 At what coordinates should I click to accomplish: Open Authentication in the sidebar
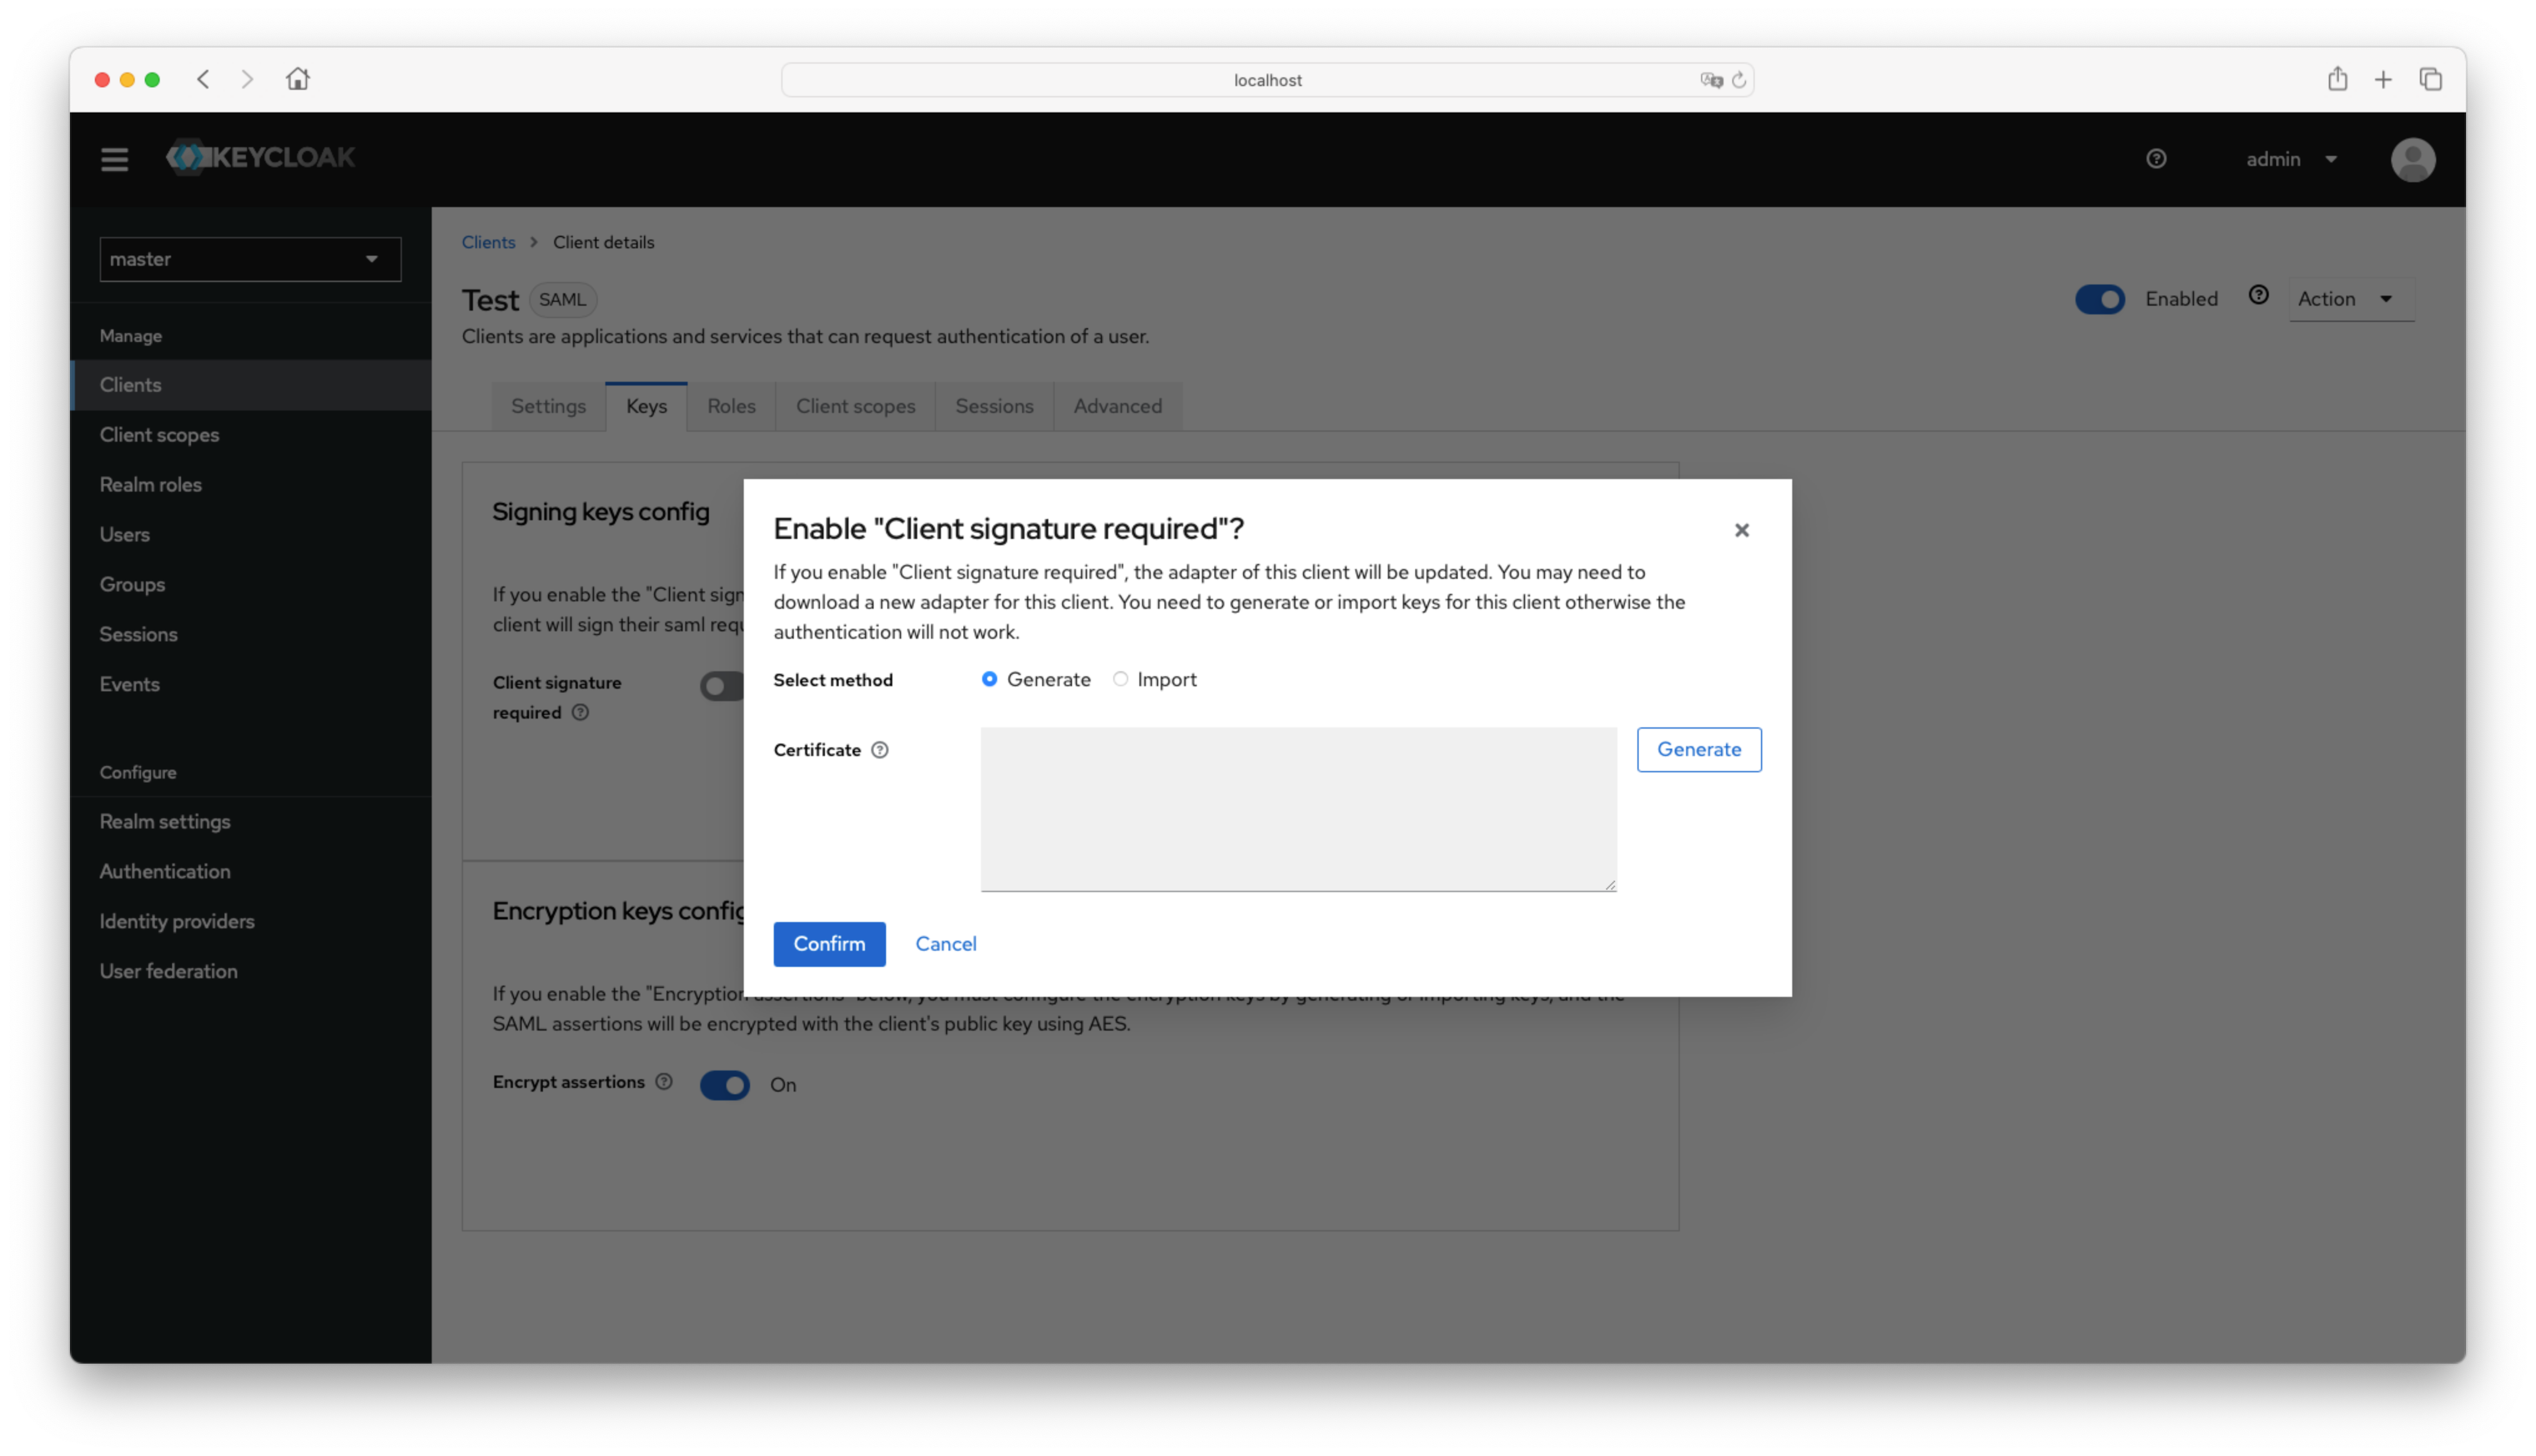click(x=250, y=872)
